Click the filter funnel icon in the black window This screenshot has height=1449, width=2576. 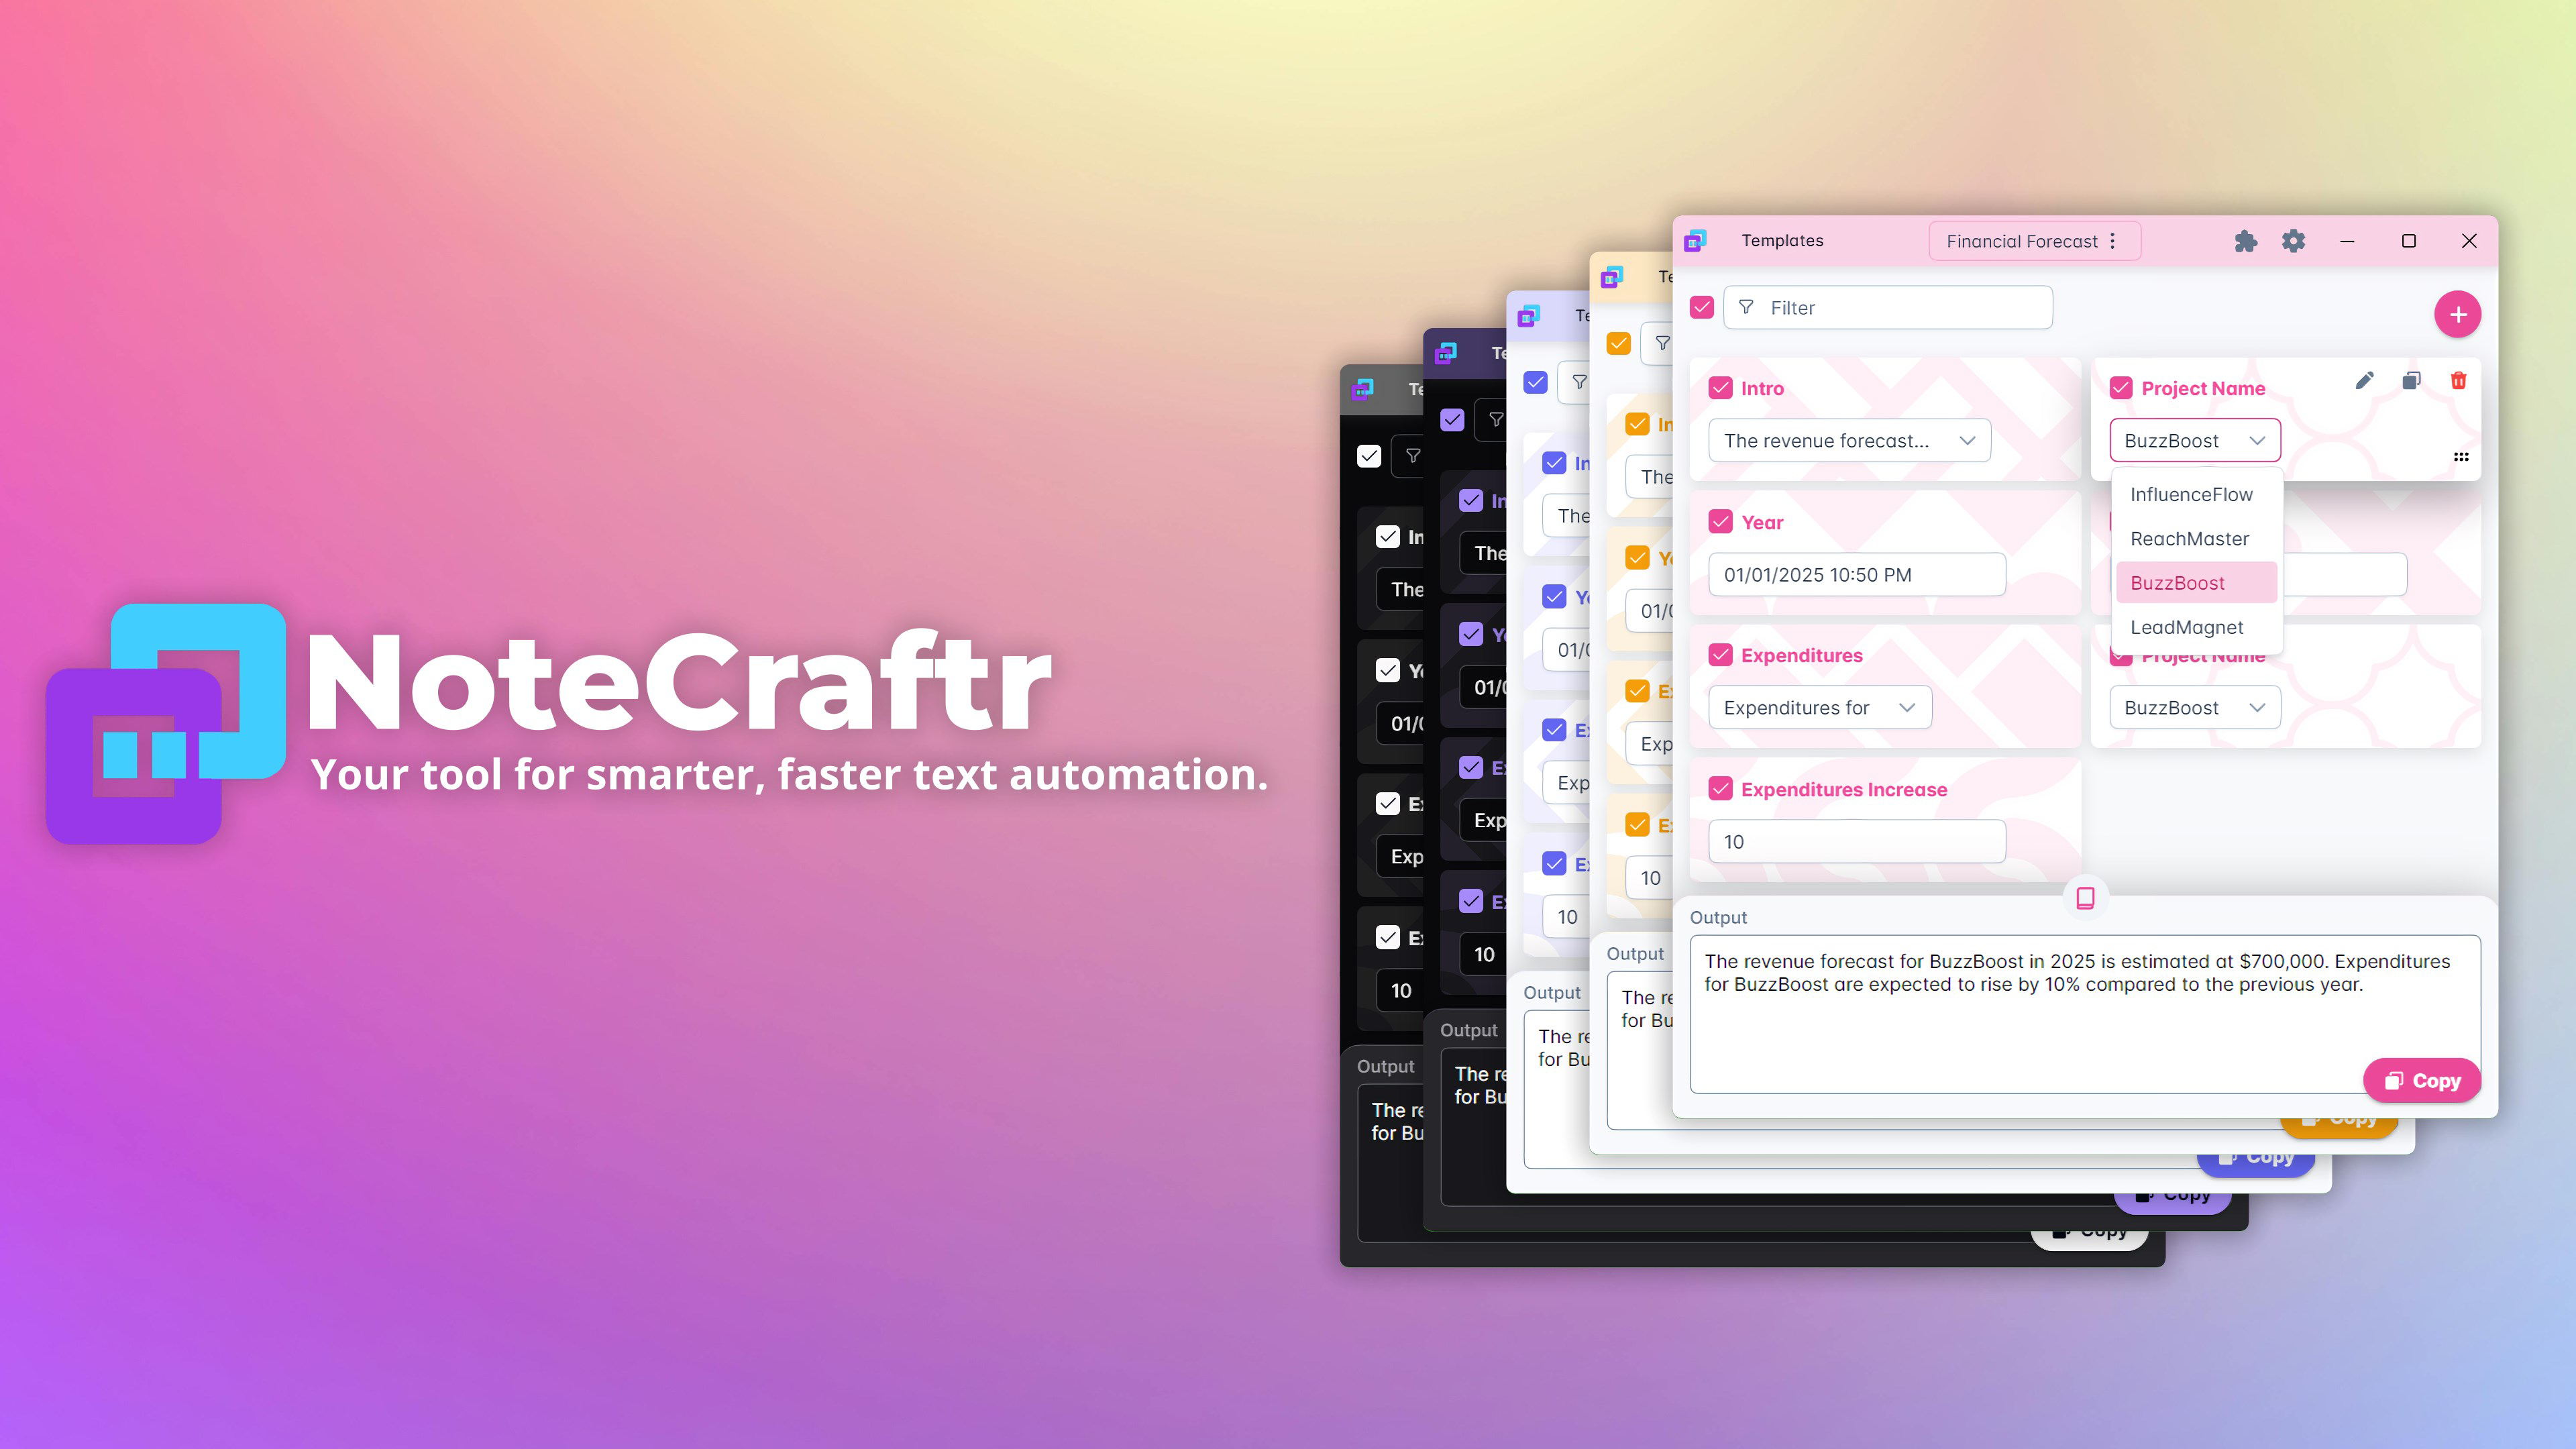click(1413, 455)
